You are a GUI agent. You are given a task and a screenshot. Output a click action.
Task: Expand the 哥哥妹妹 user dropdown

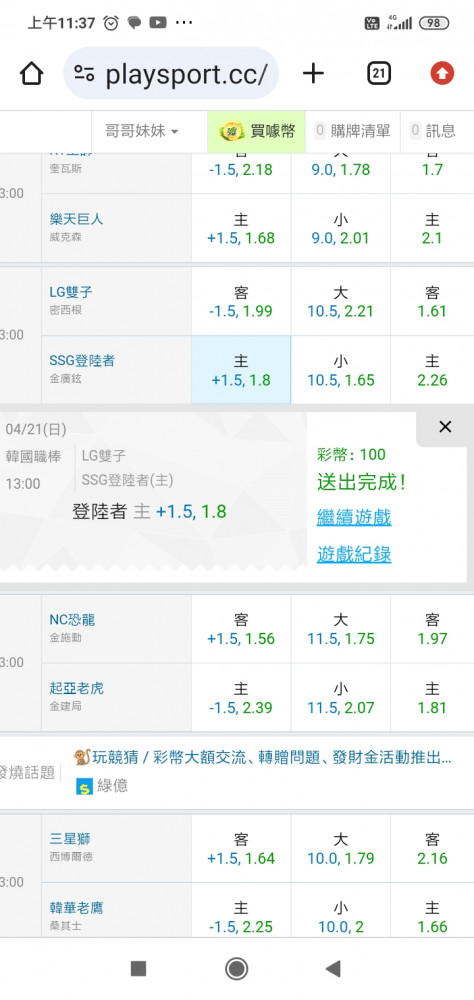(142, 131)
